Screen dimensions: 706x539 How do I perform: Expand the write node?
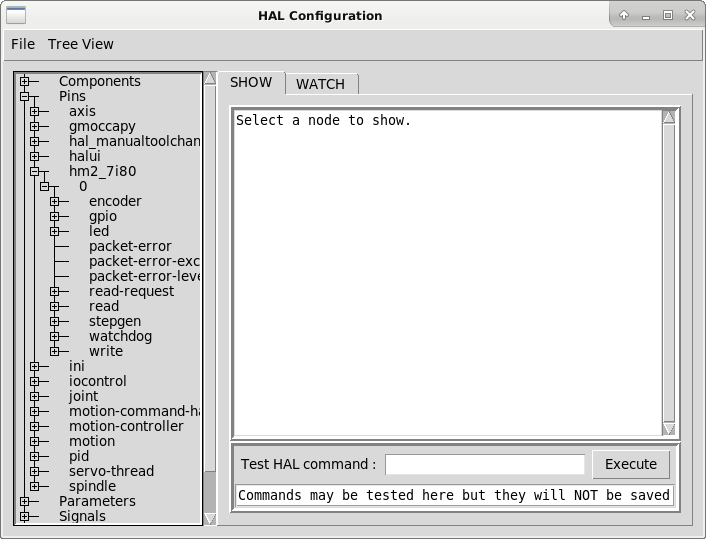[54, 351]
